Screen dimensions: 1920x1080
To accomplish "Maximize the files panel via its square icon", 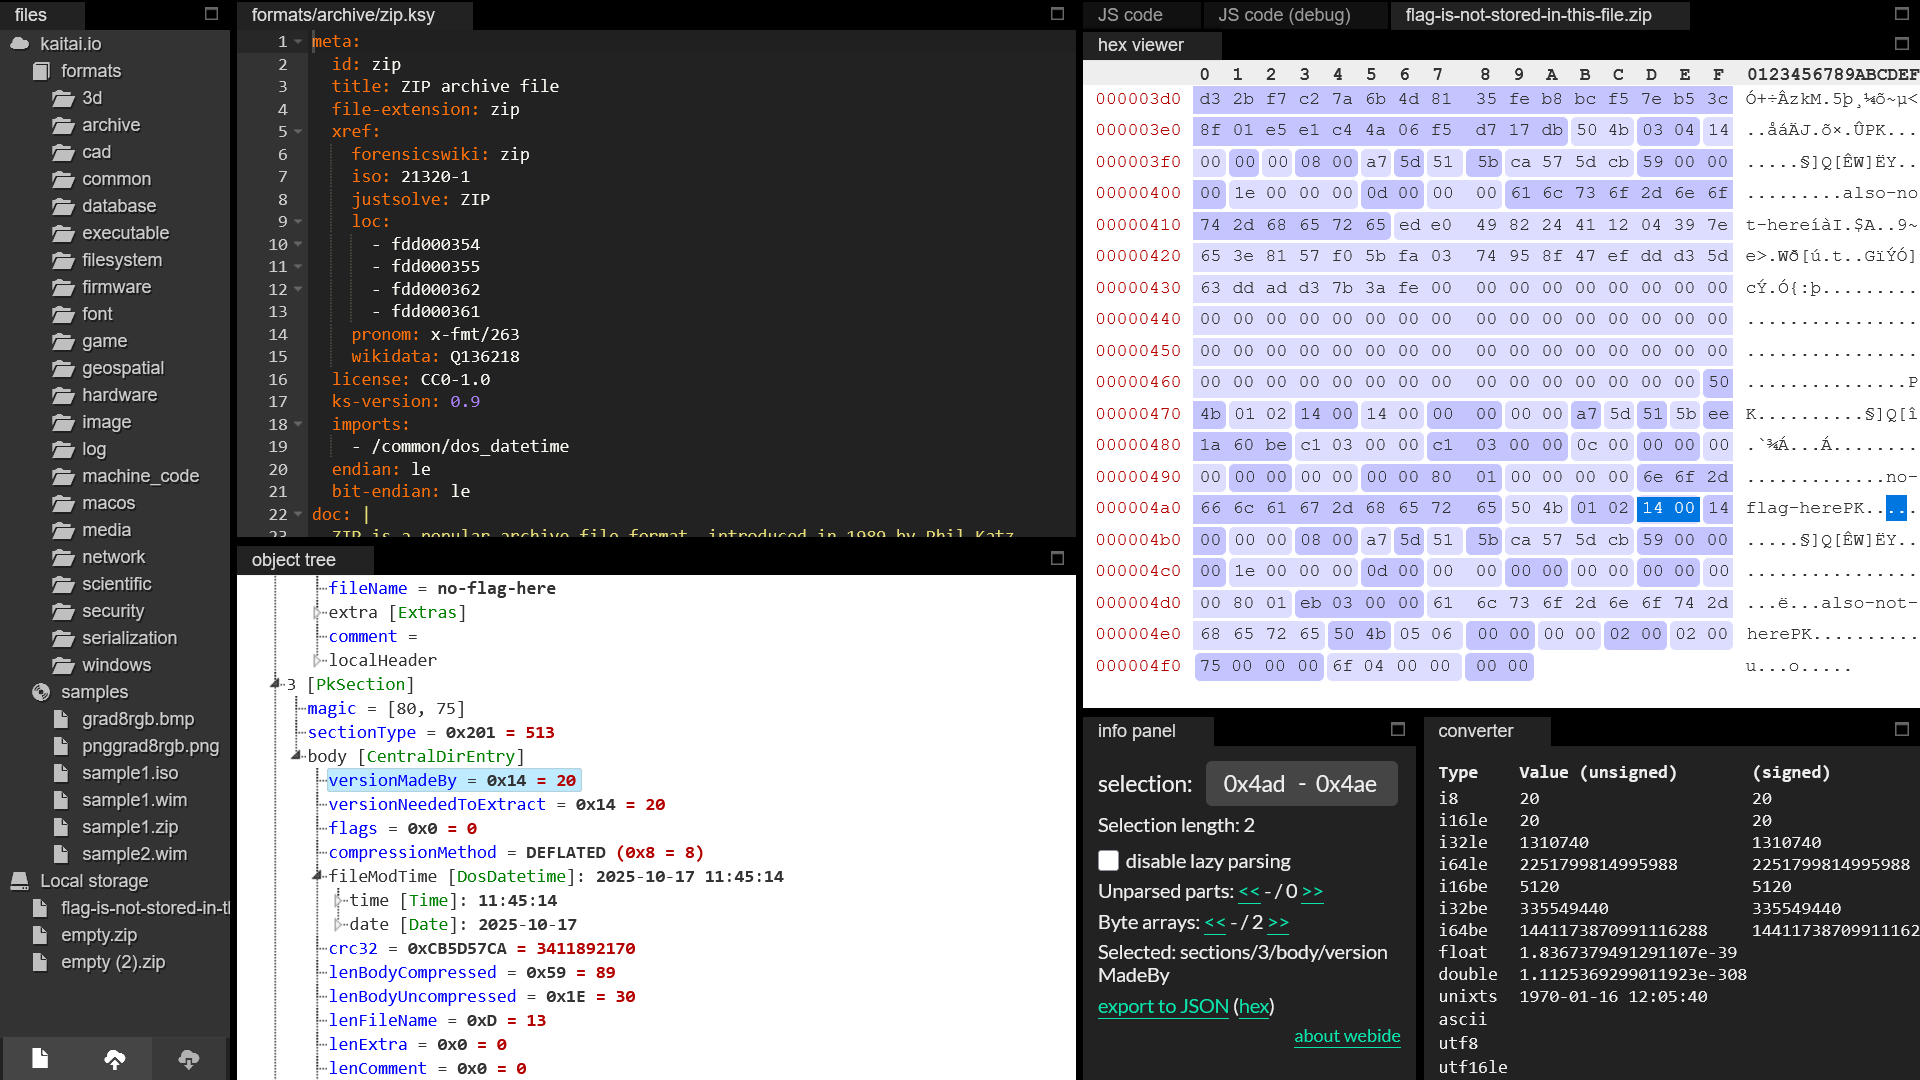I will coord(211,14).
